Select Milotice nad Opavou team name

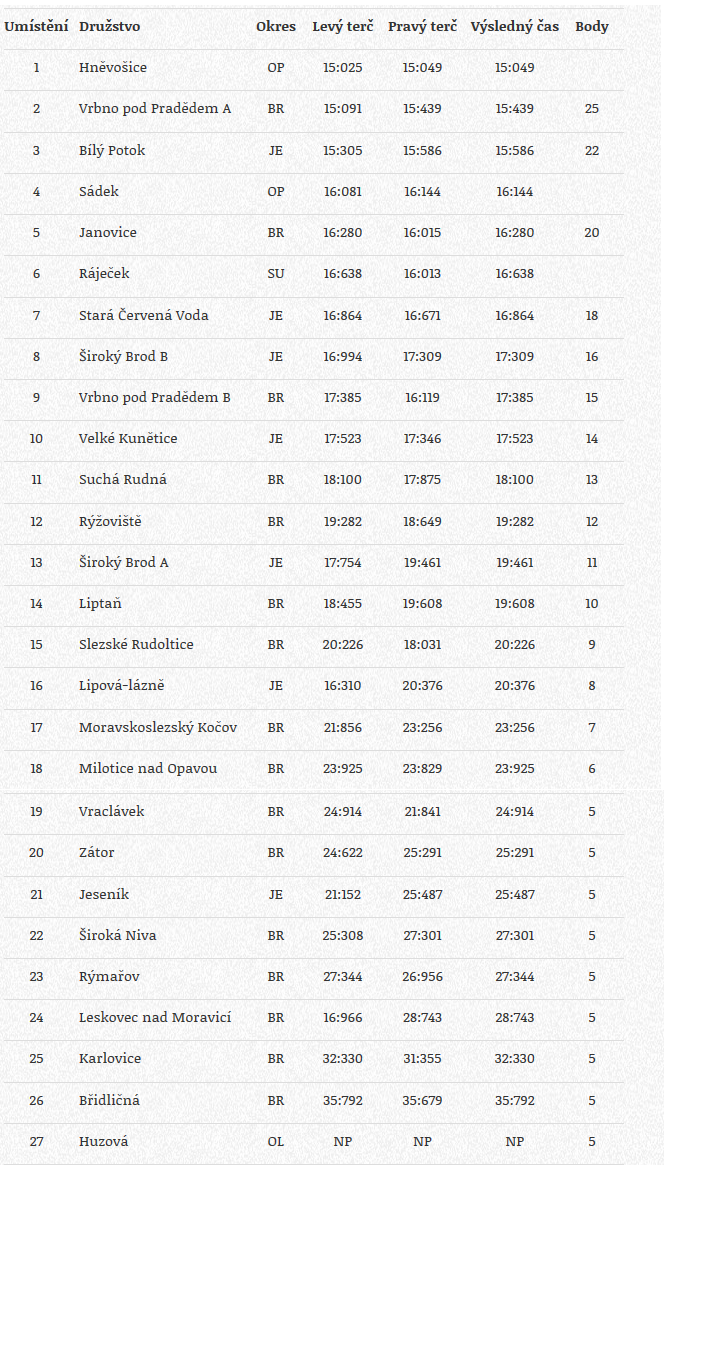click(x=148, y=768)
